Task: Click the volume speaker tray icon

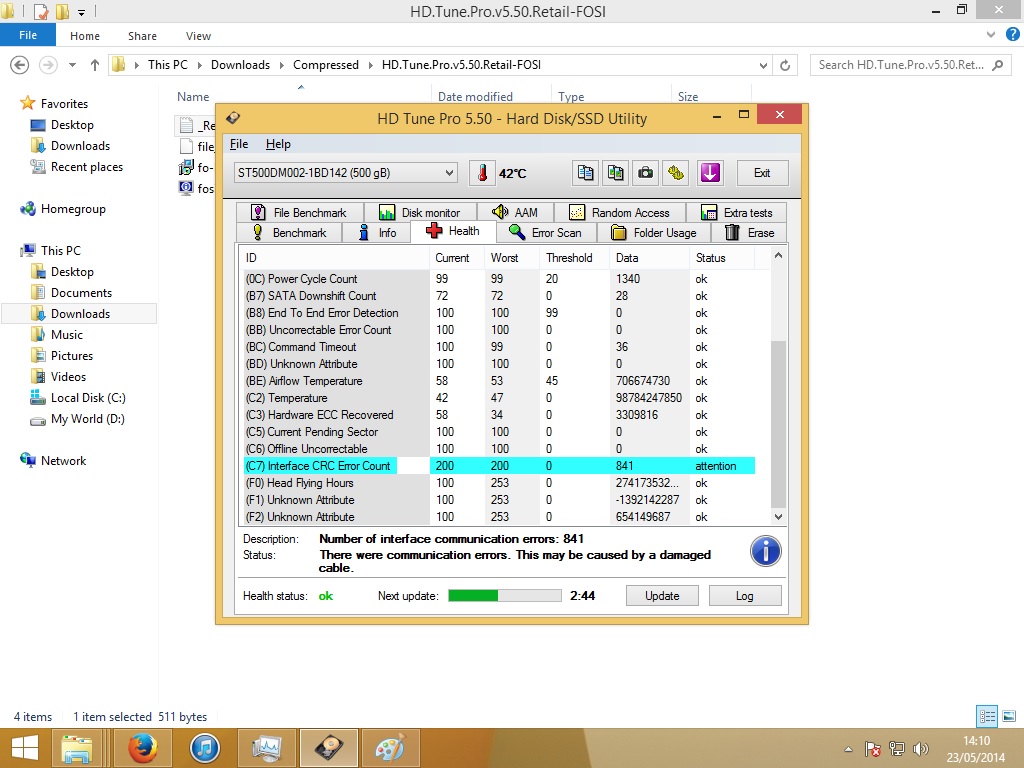Action: 921,749
